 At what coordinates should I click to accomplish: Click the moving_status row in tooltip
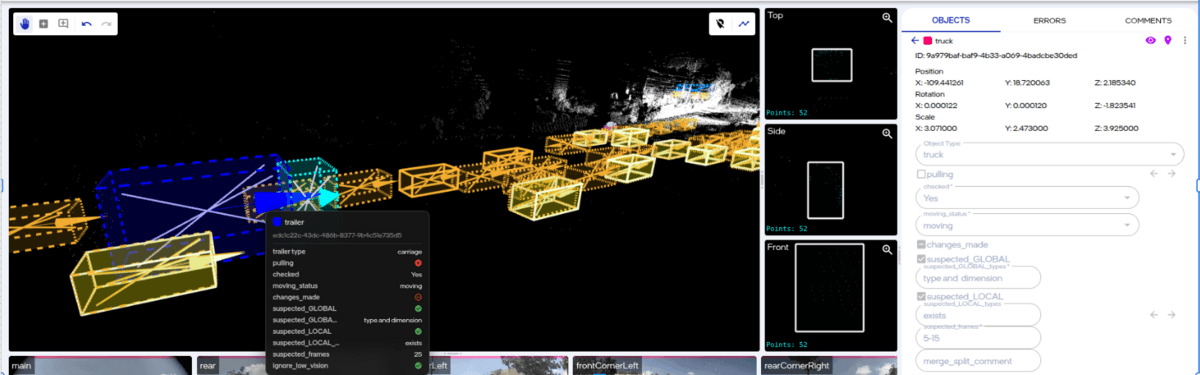tap(347, 286)
